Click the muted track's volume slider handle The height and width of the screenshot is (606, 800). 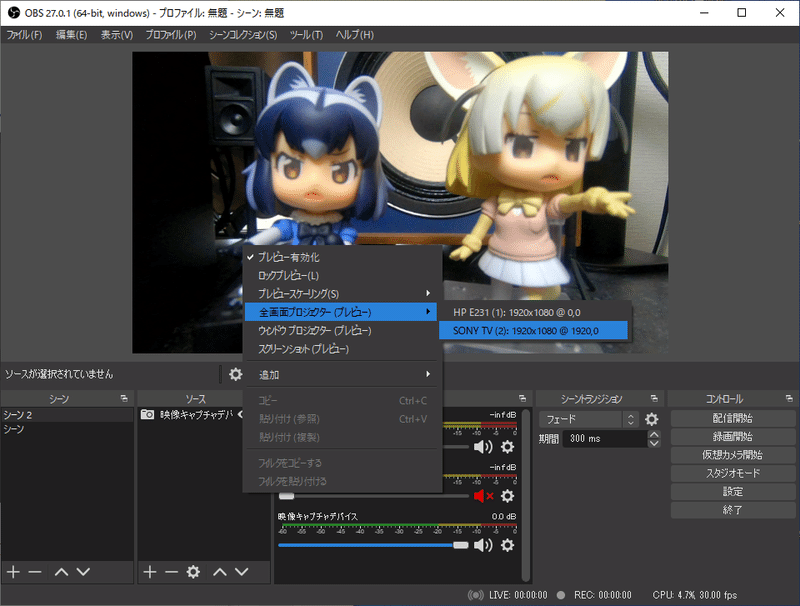point(286,496)
